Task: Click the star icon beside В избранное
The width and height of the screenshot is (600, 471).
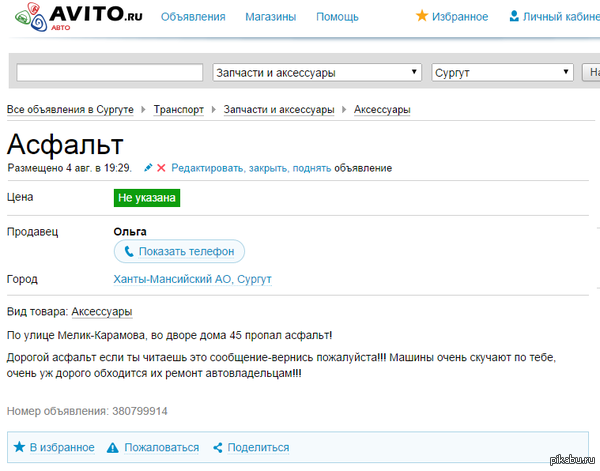Action: (x=19, y=448)
